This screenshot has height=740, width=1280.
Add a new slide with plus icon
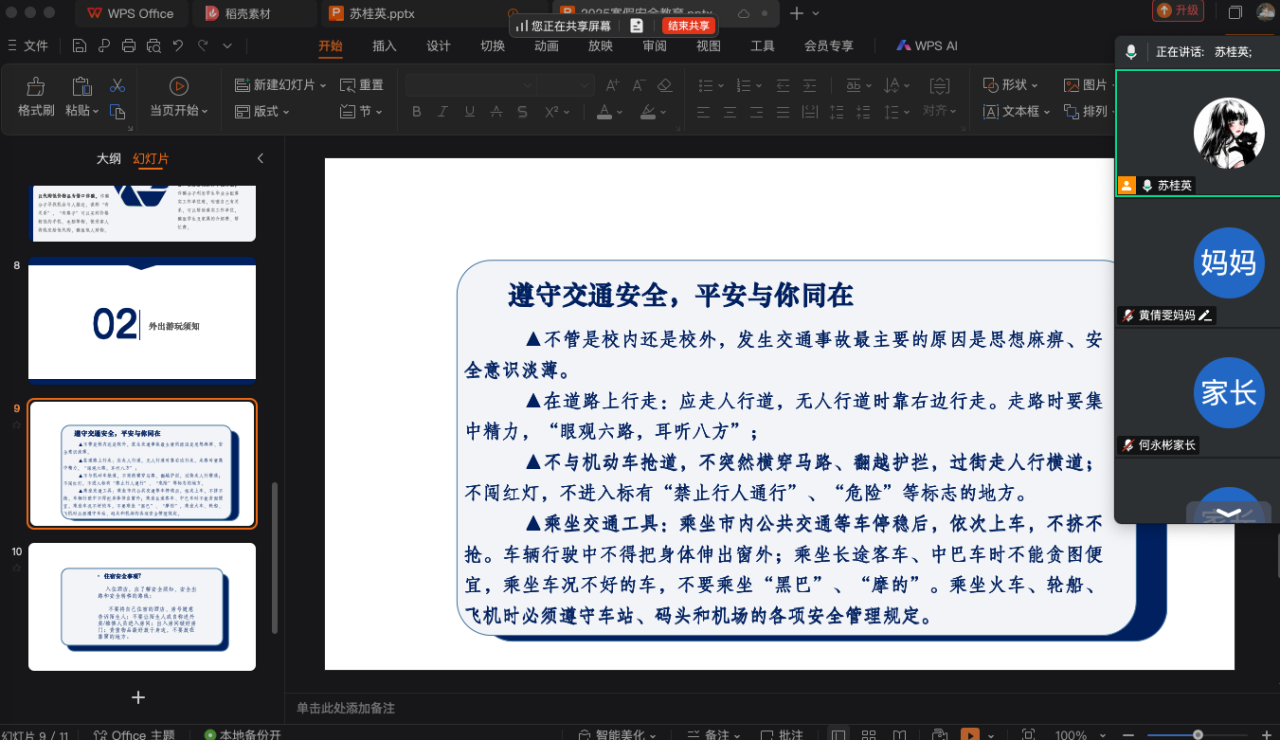pyautogui.click(x=138, y=697)
